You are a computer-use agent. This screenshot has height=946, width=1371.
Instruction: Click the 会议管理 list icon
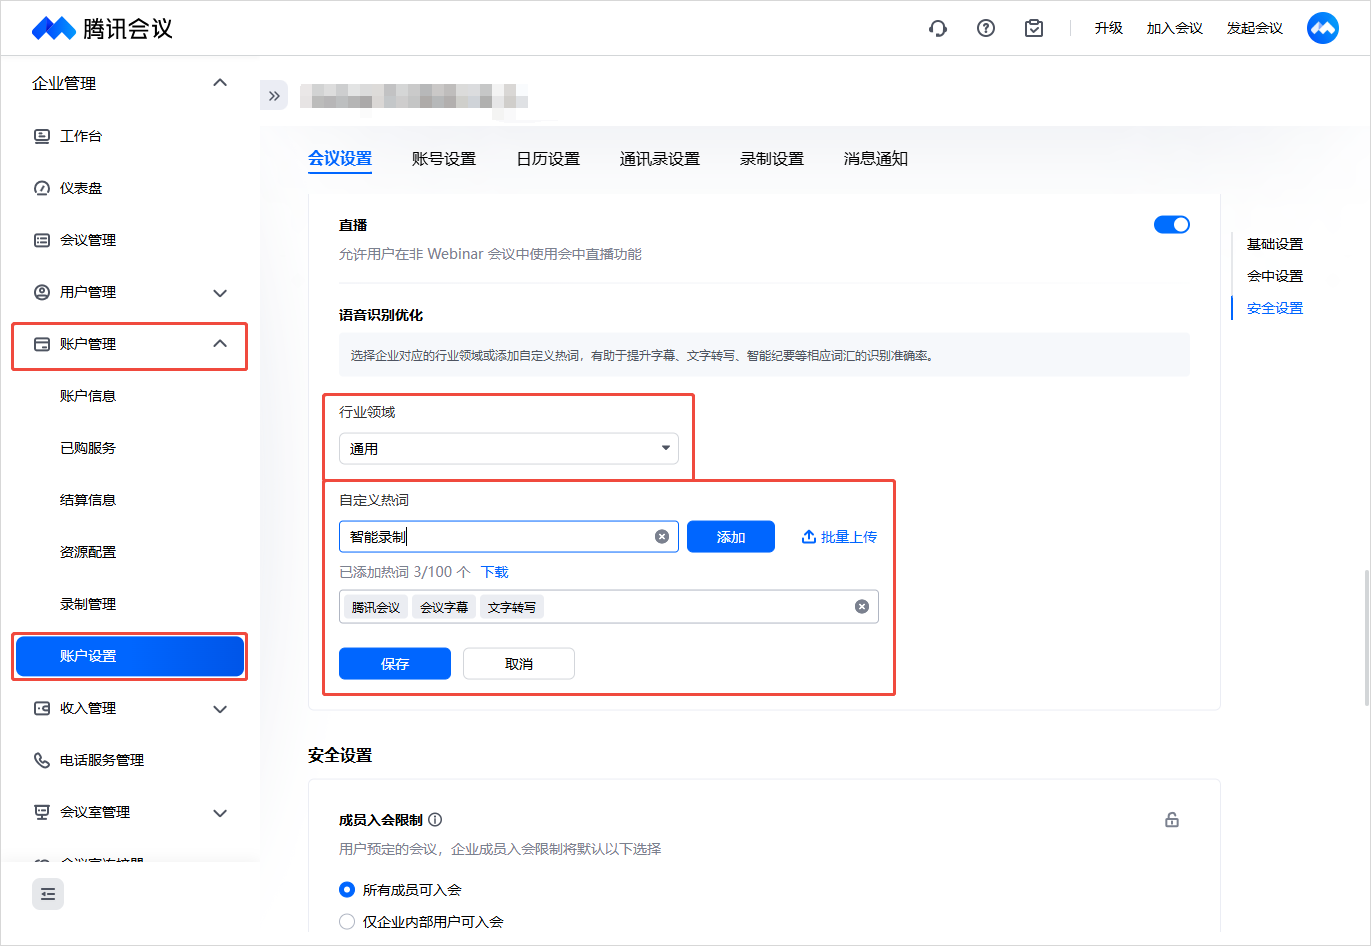coord(42,240)
